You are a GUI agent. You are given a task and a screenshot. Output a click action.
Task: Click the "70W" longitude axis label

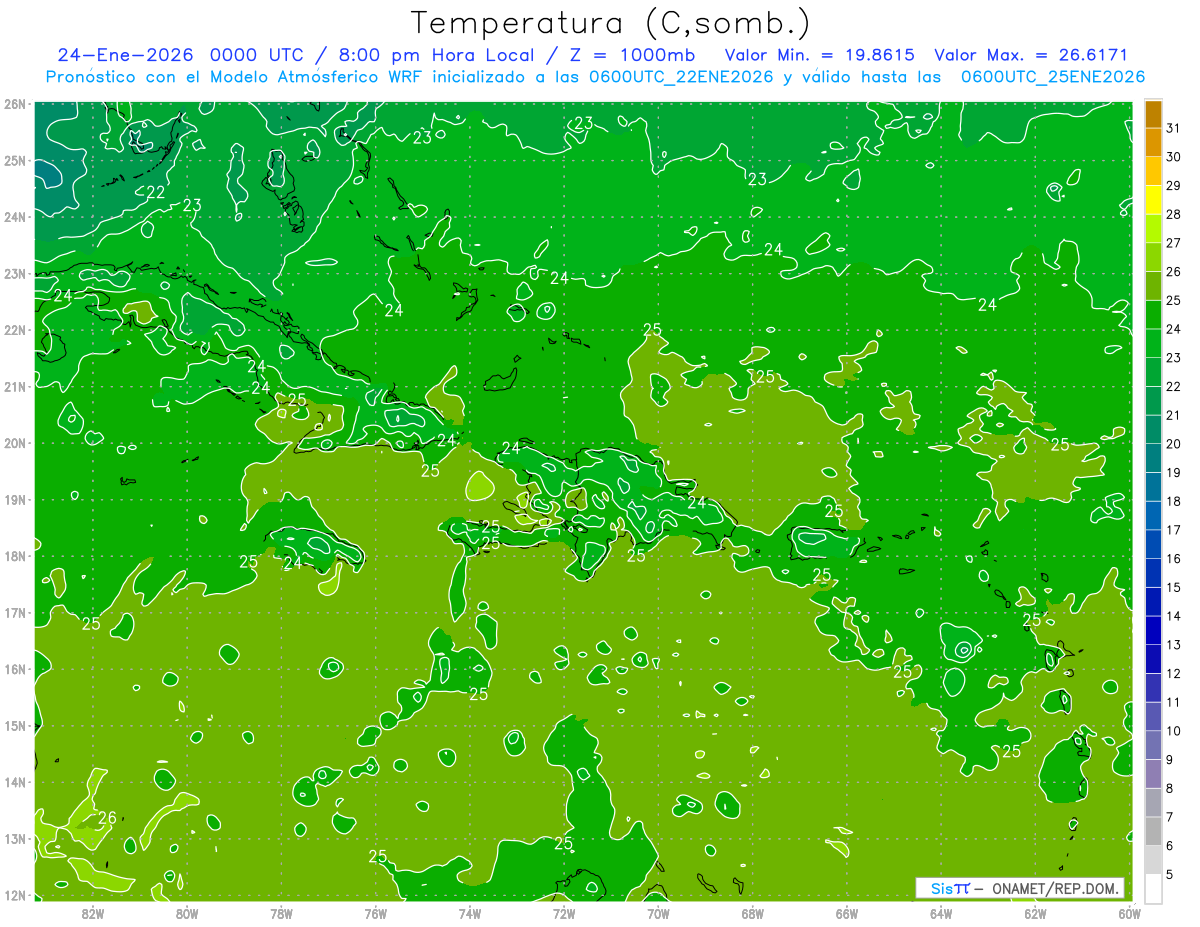tap(658, 912)
